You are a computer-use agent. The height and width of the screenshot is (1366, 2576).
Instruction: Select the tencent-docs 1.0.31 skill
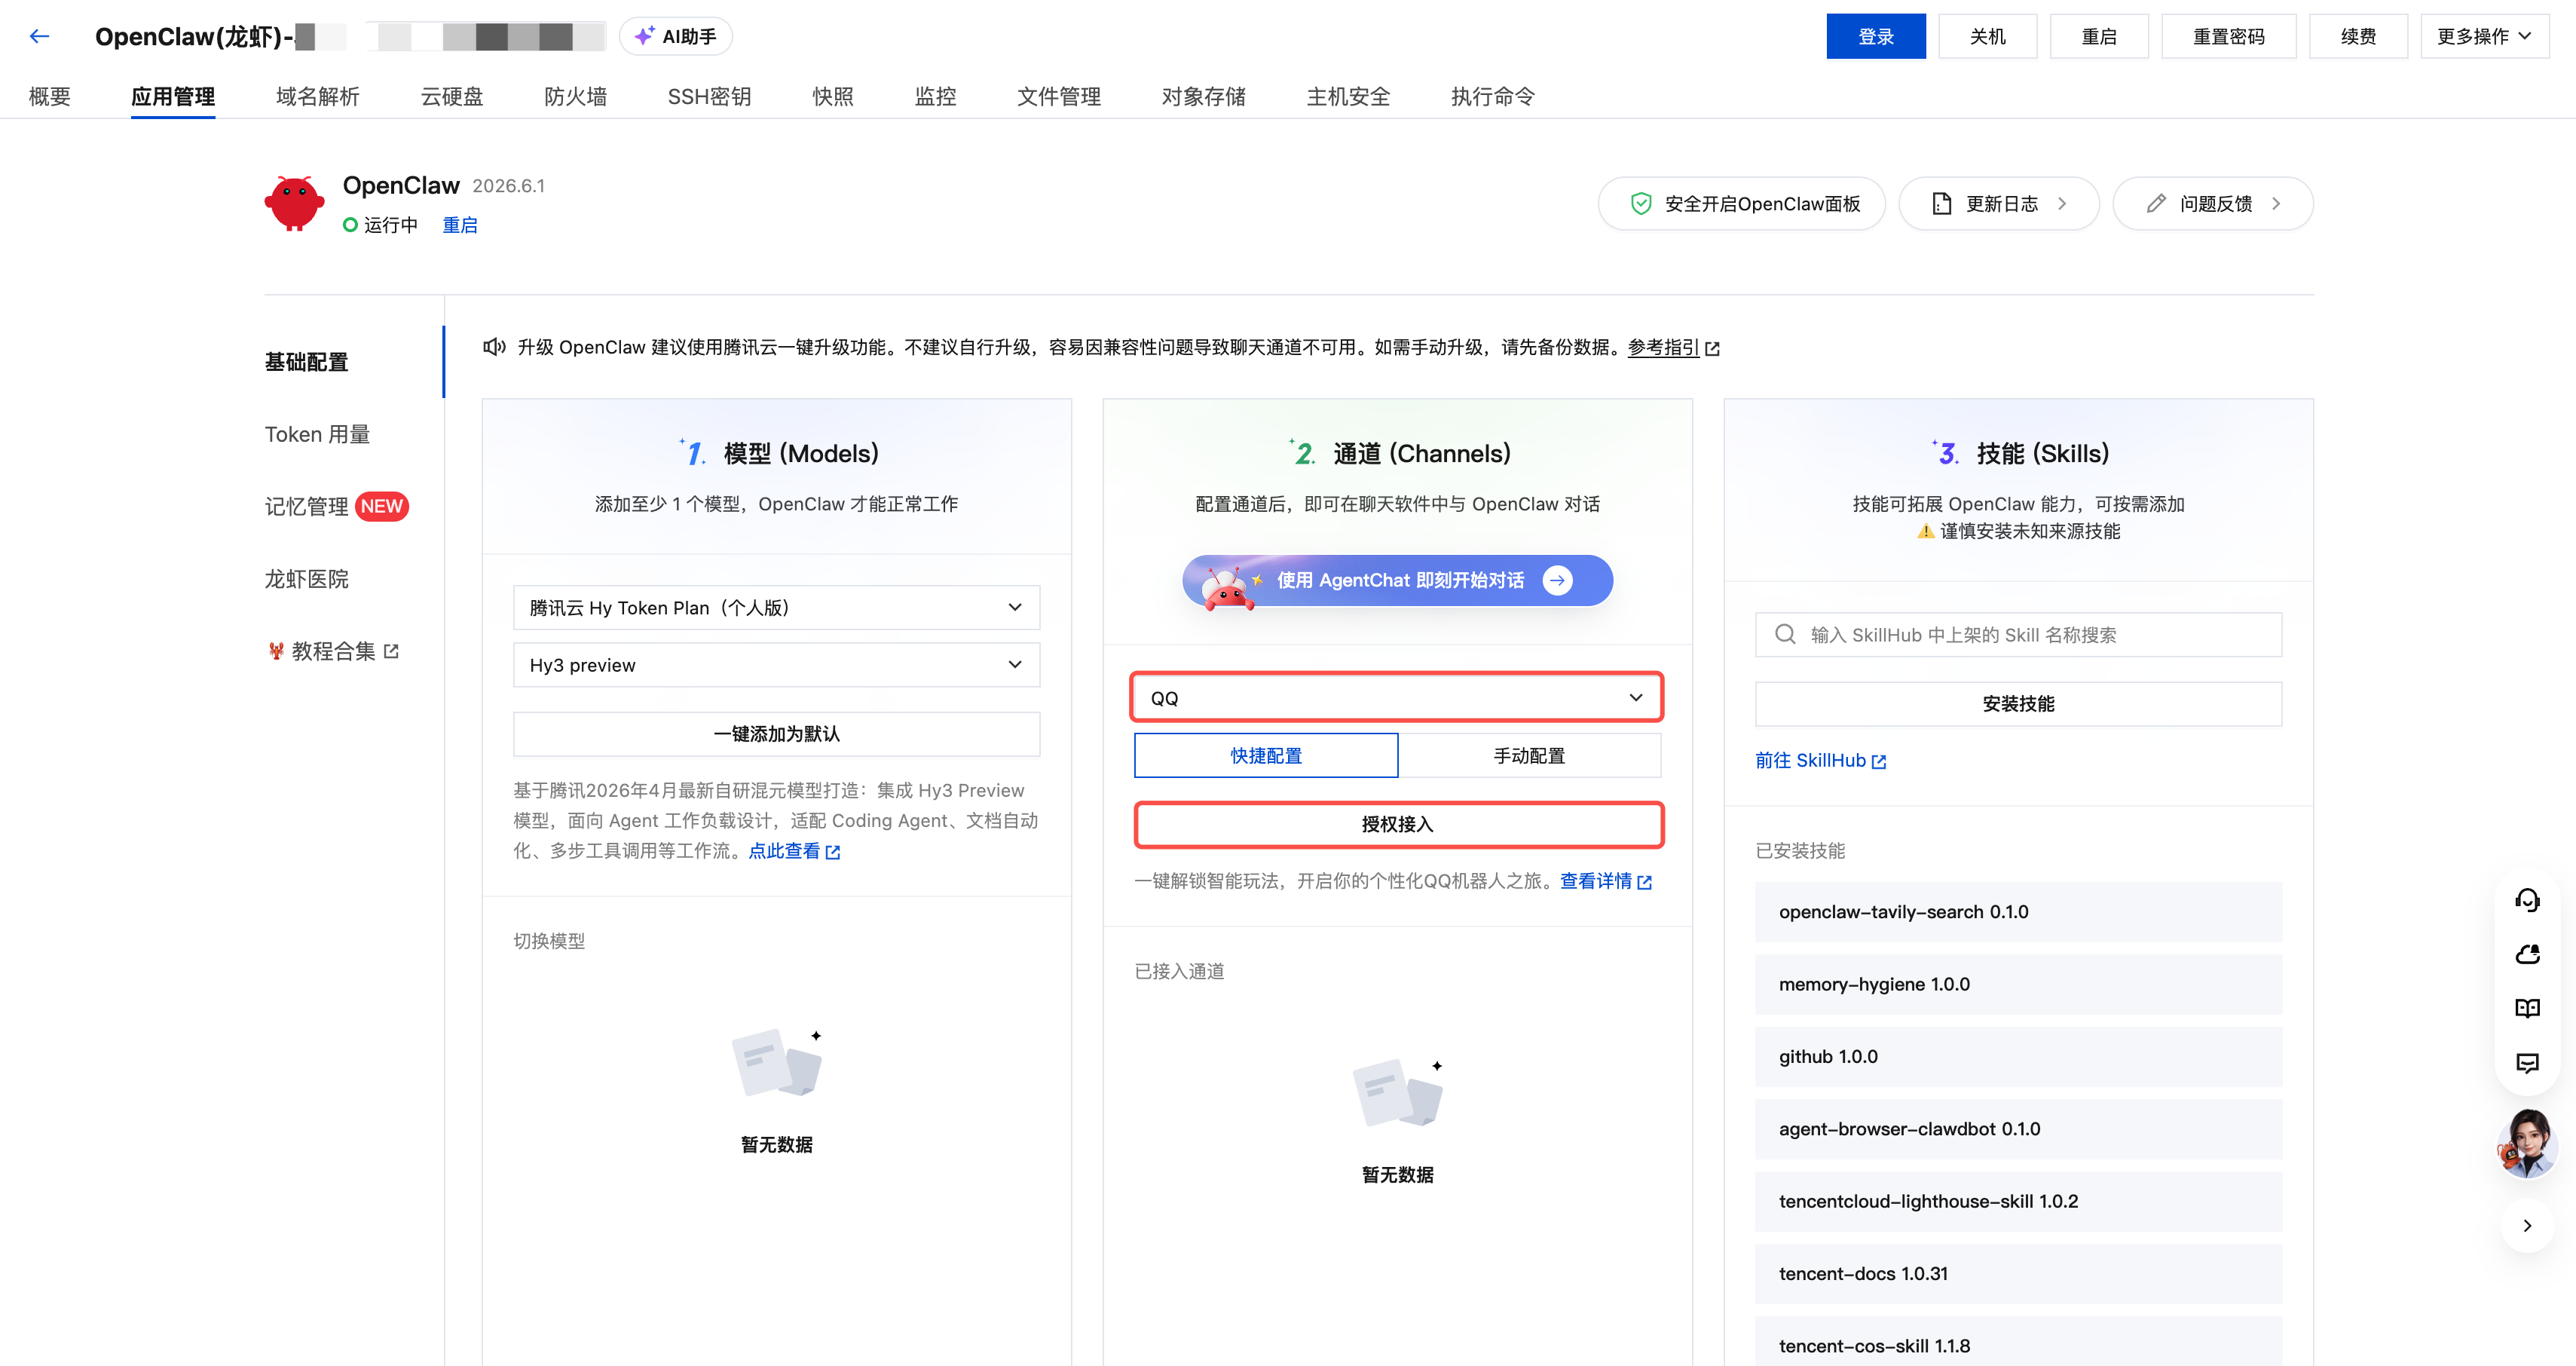[2018, 1273]
